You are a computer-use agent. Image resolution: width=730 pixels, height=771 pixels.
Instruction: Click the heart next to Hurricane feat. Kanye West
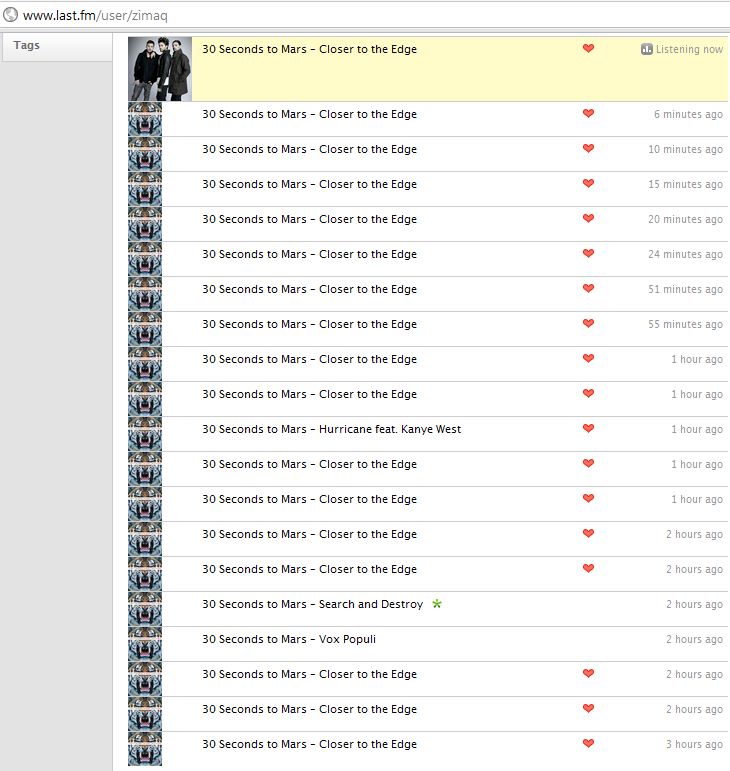click(x=588, y=428)
